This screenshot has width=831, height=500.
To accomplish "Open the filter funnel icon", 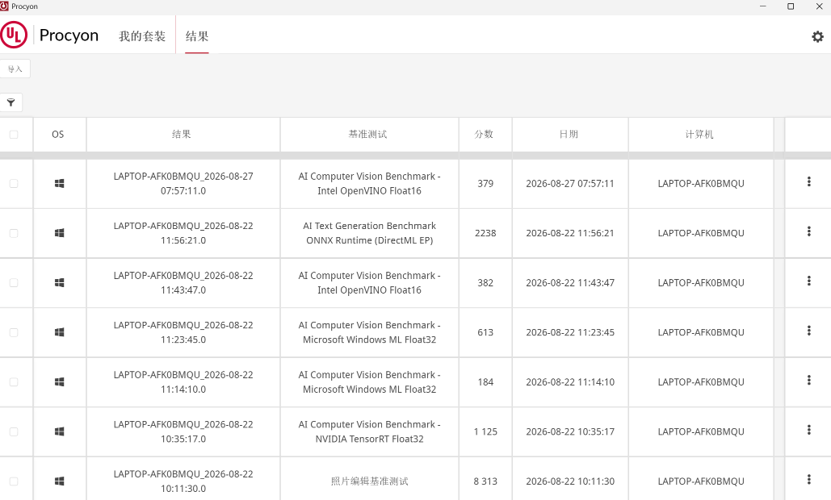I will (11, 102).
